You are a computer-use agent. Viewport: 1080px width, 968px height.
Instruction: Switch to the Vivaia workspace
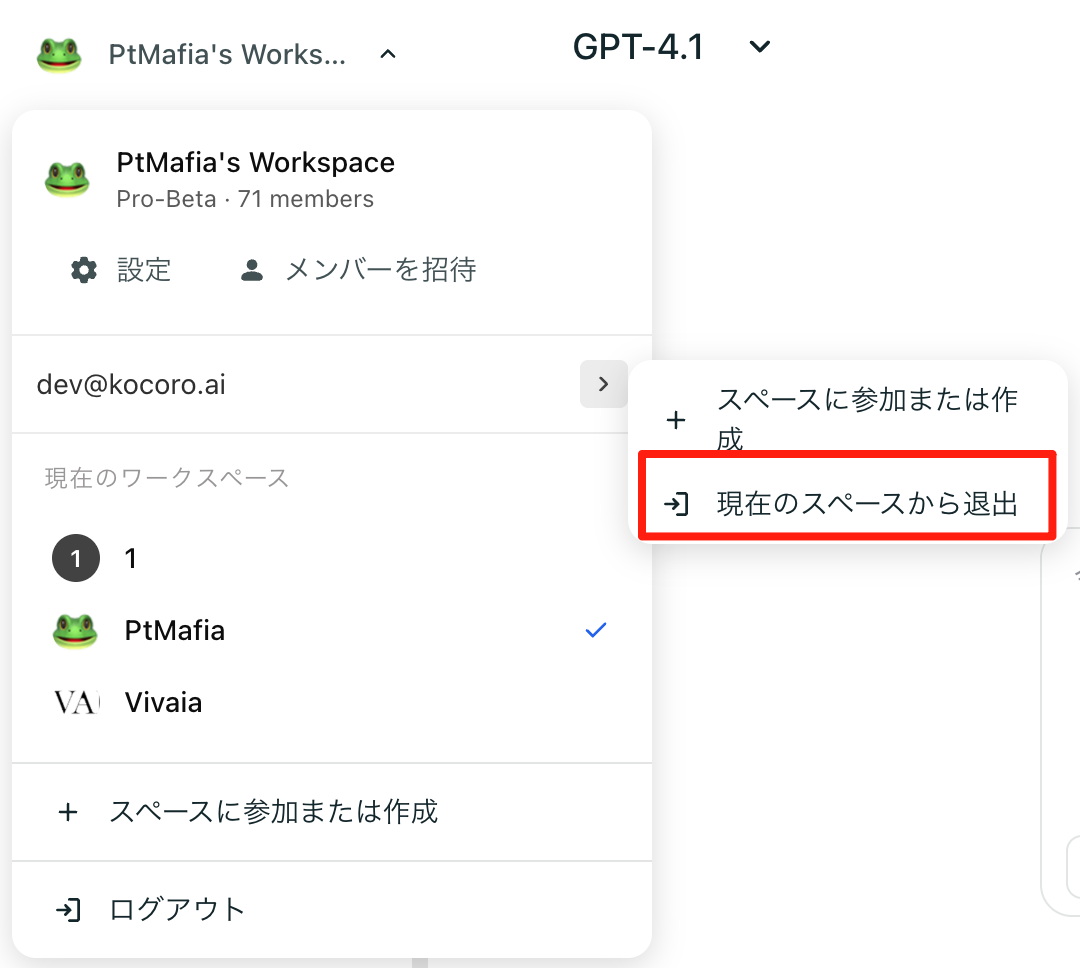point(163,703)
